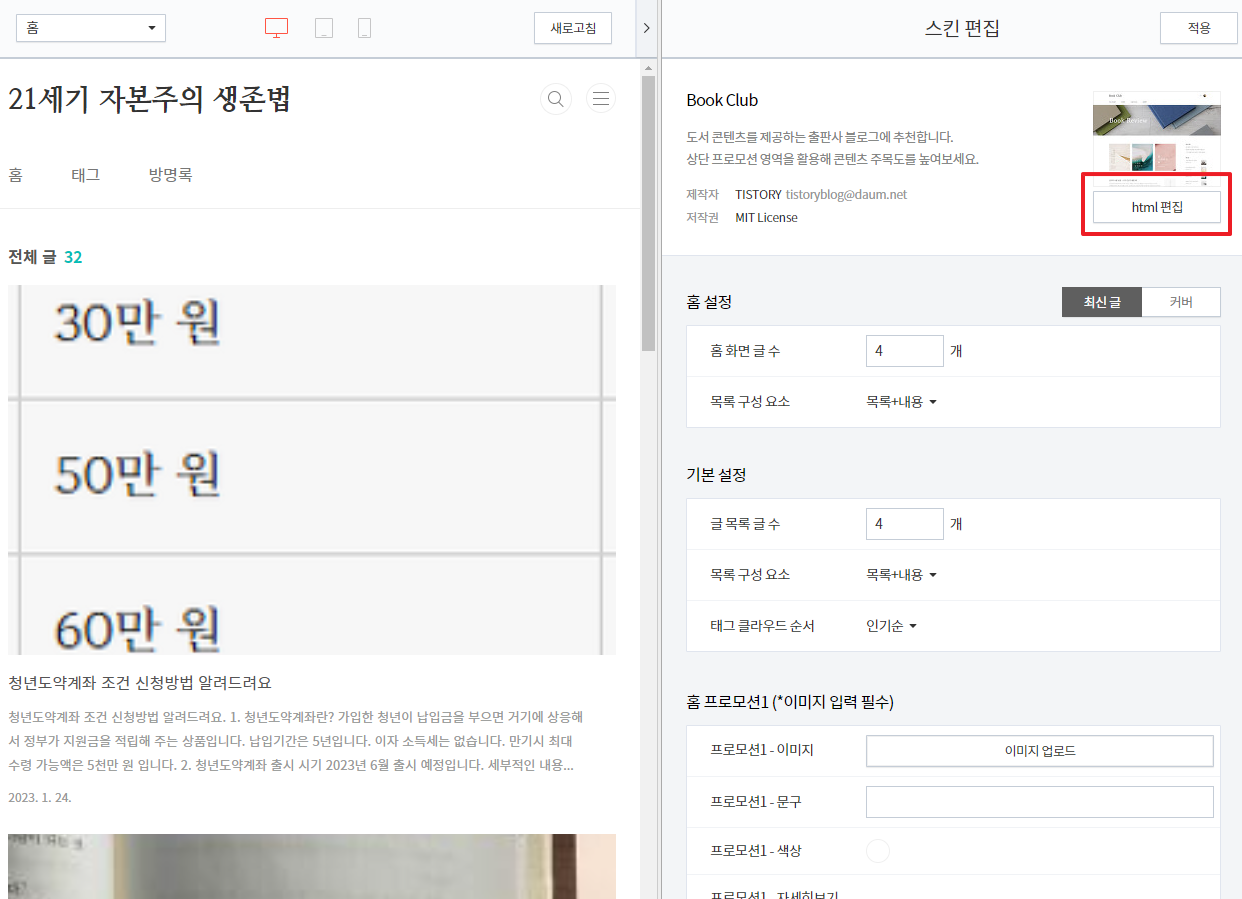The height and width of the screenshot is (899, 1242).
Task: Click the post excerpt paragraph about 청년도약계좌
Action: coord(296,741)
